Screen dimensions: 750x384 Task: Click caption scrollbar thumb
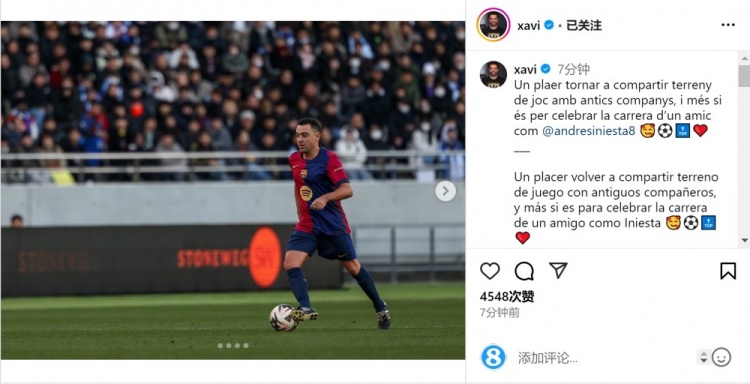point(745,76)
